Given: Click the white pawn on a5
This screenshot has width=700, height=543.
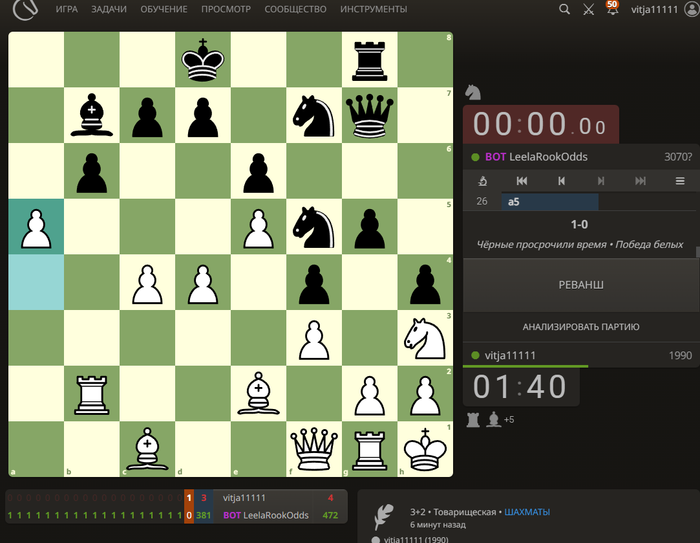Looking at the screenshot, I should 36,227.
